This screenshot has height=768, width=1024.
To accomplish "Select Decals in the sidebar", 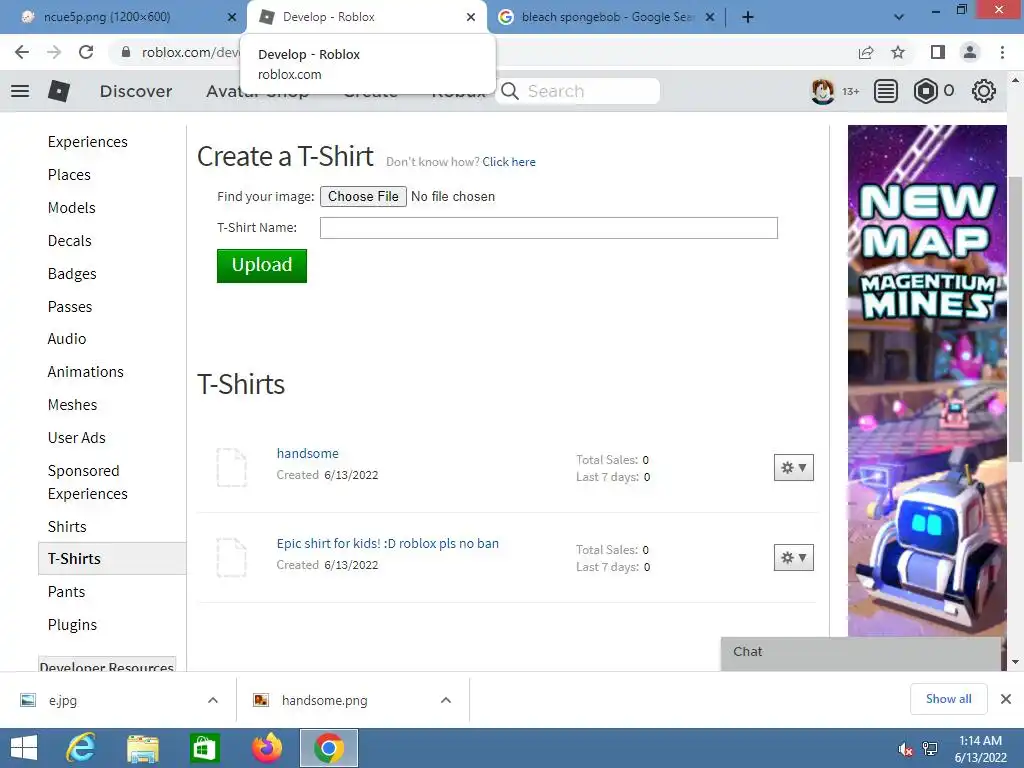I will point(70,241).
